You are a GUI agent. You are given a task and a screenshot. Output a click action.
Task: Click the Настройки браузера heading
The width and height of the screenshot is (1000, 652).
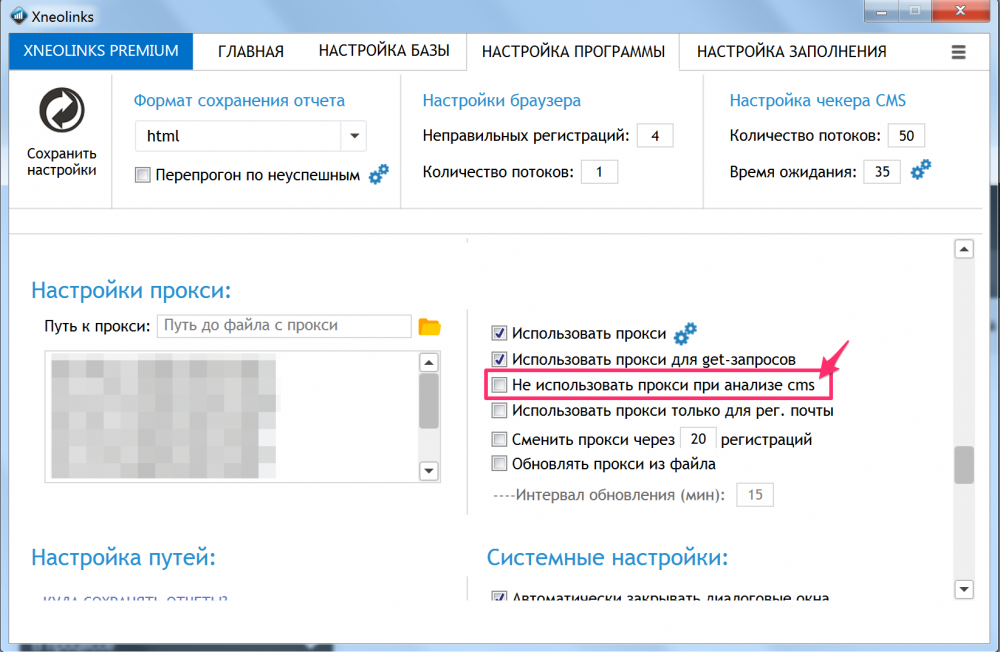pos(501,101)
